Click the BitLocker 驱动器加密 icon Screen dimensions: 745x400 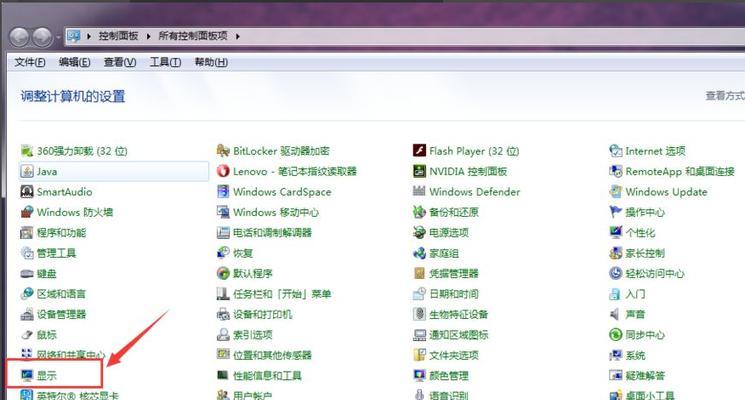[x=223, y=151]
